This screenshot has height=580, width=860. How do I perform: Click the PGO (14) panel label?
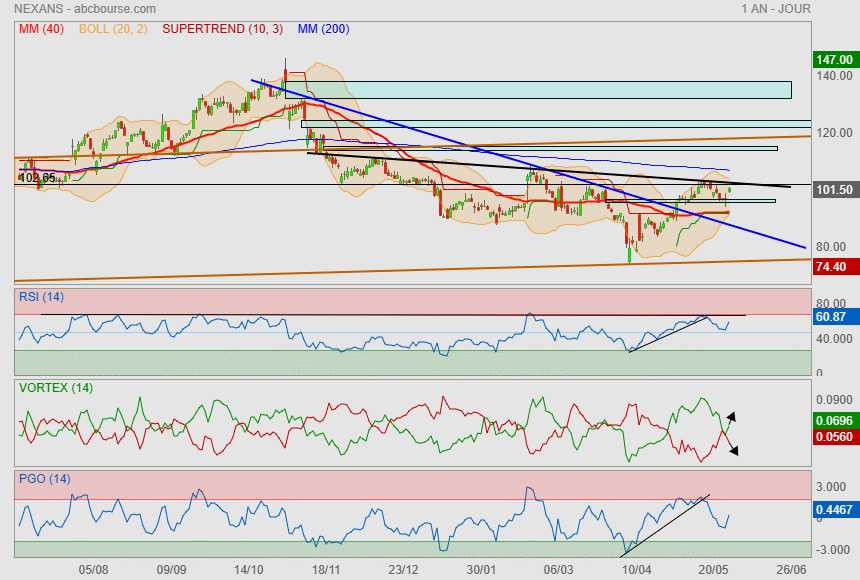[x=44, y=478]
